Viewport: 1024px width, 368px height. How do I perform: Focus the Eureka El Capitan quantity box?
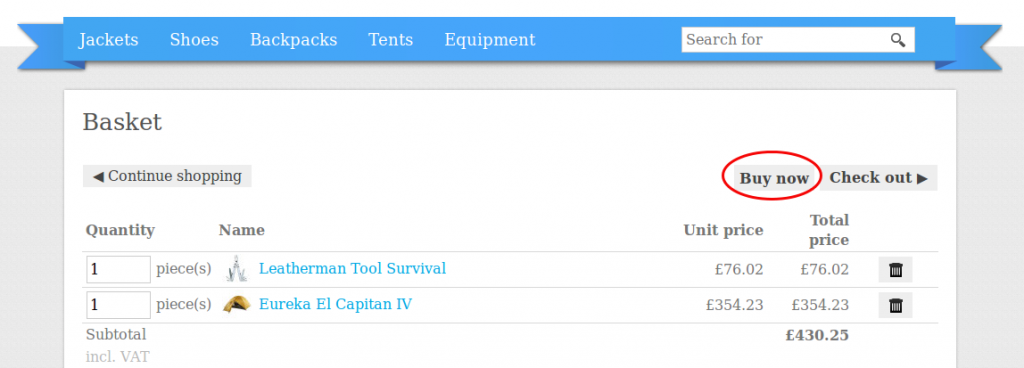pyautogui.click(x=118, y=305)
